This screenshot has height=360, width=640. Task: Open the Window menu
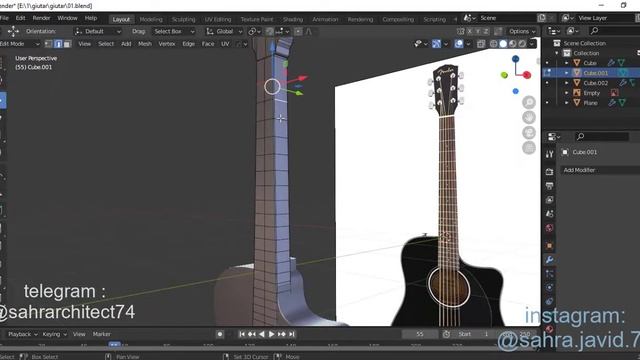[x=67, y=18]
